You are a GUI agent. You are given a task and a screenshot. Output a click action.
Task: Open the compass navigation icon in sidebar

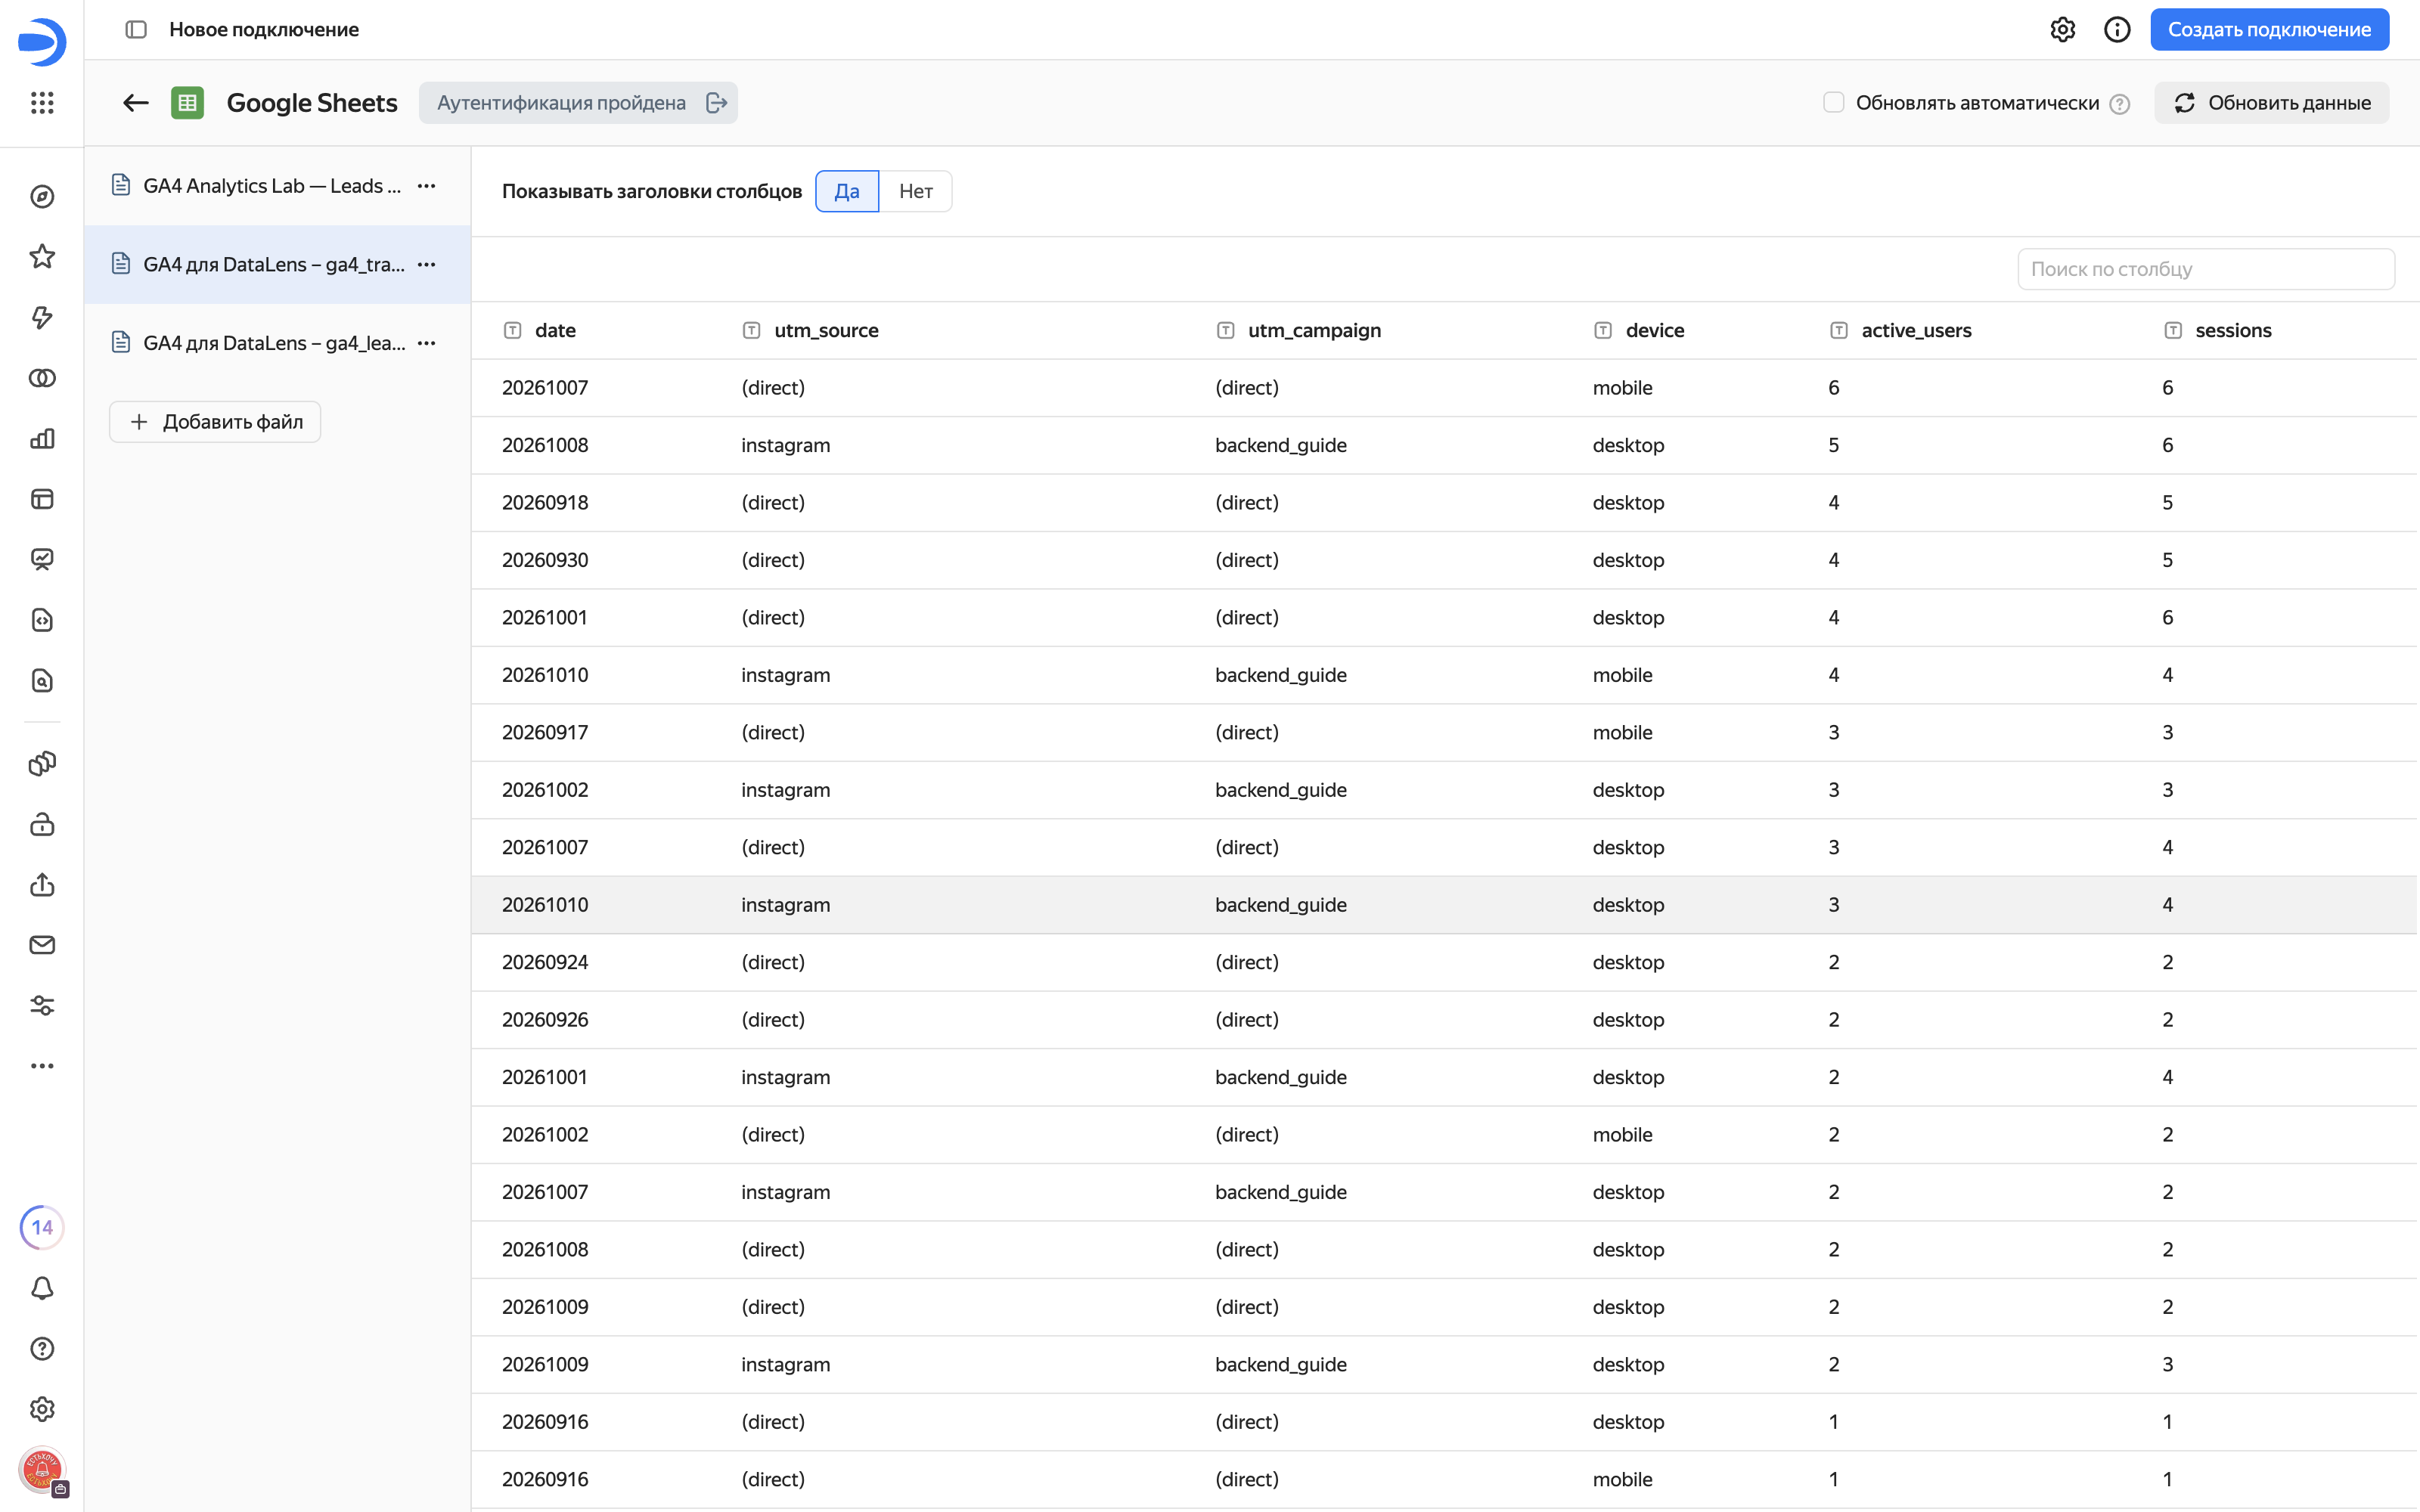42,196
